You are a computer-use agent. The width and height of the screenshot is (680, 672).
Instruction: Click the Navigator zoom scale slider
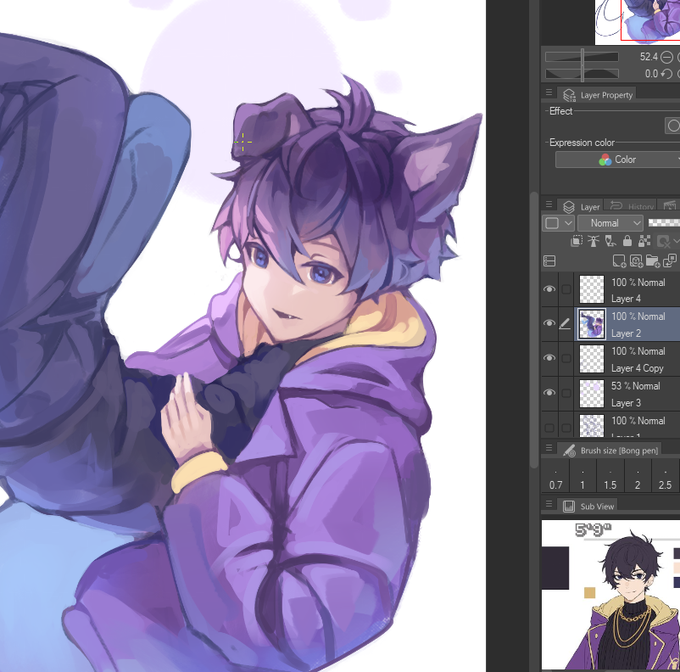point(582,57)
